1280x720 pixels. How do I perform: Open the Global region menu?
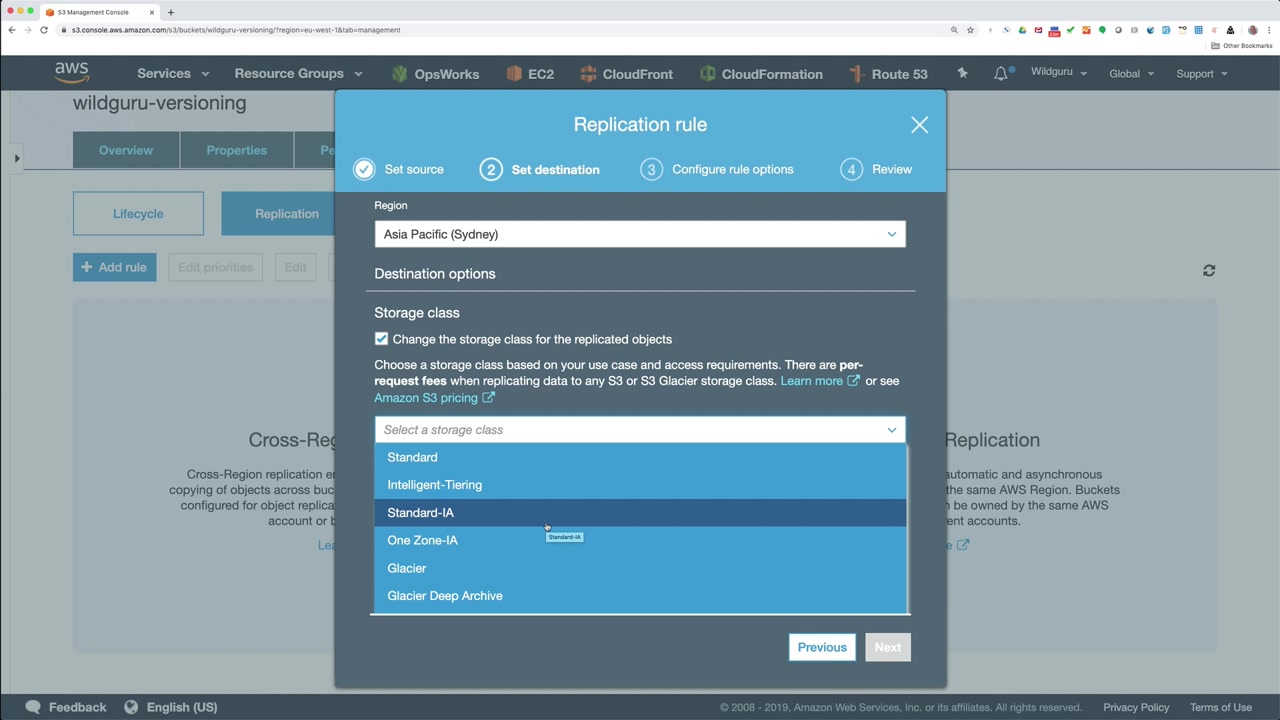point(1131,73)
